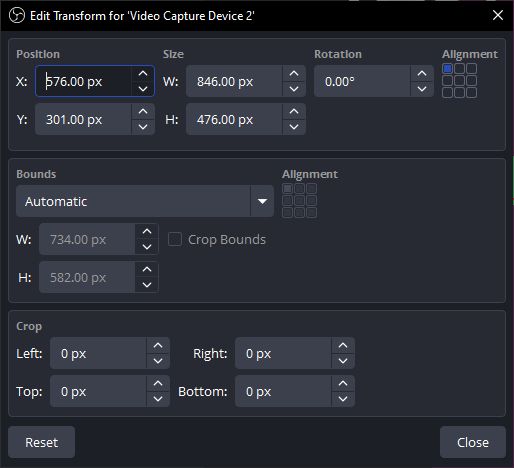Open the Bounds type Automatic dropdown
This screenshot has height=468, width=514.
[x=145, y=201]
